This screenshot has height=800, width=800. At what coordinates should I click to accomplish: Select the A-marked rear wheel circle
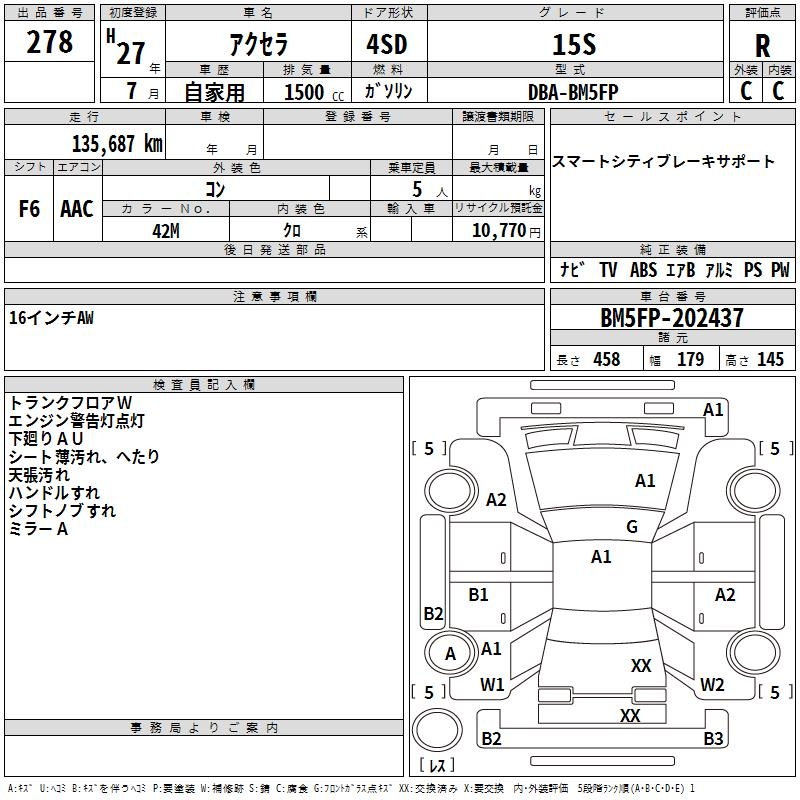[450, 653]
